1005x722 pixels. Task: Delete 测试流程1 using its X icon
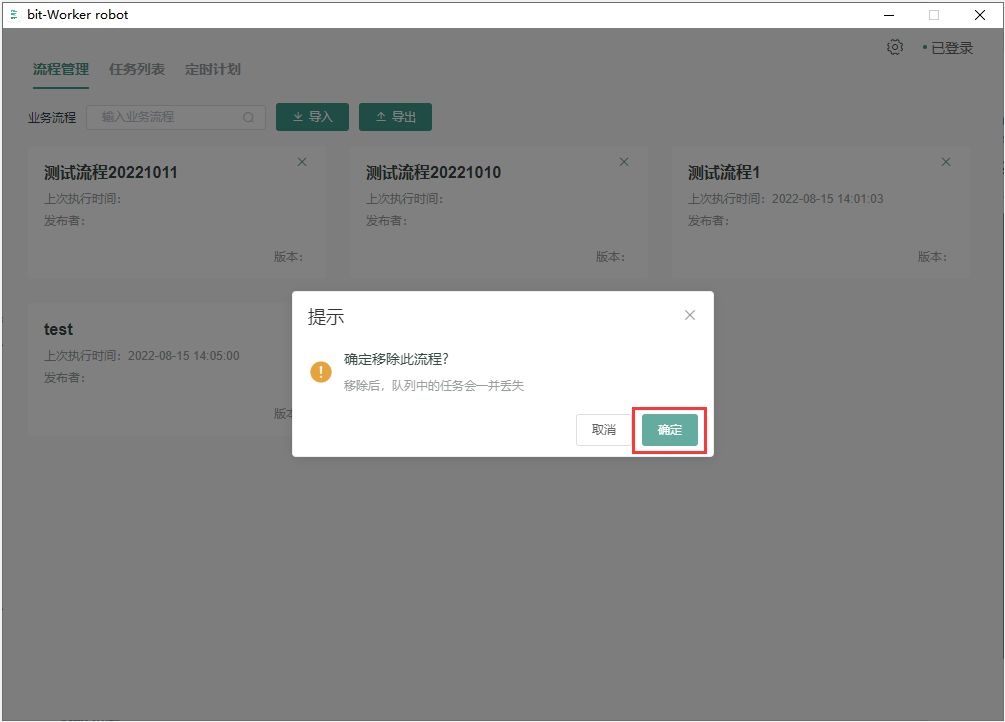[946, 162]
